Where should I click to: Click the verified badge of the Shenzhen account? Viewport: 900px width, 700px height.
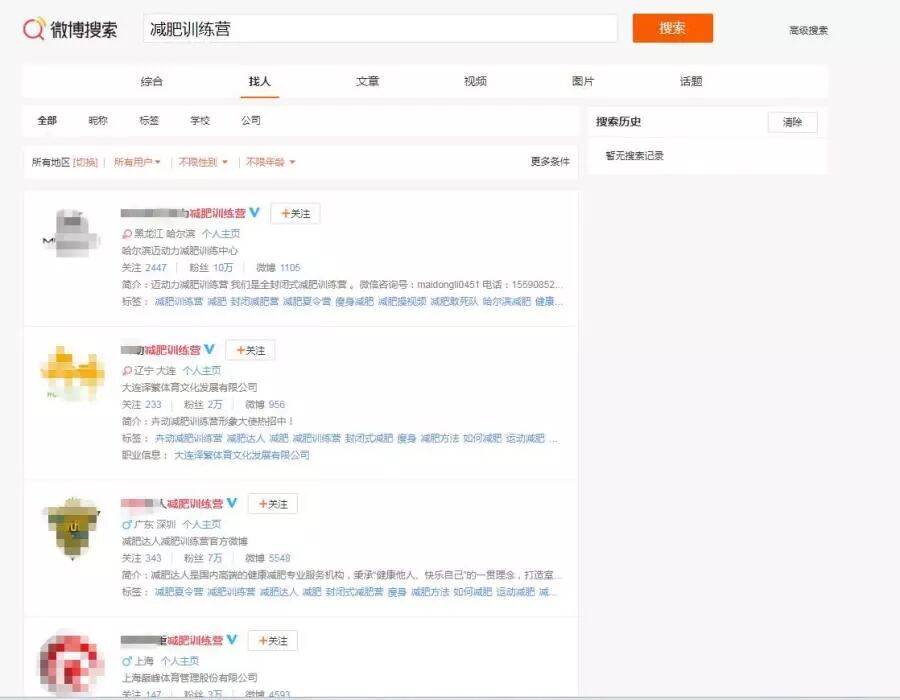tap(231, 503)
